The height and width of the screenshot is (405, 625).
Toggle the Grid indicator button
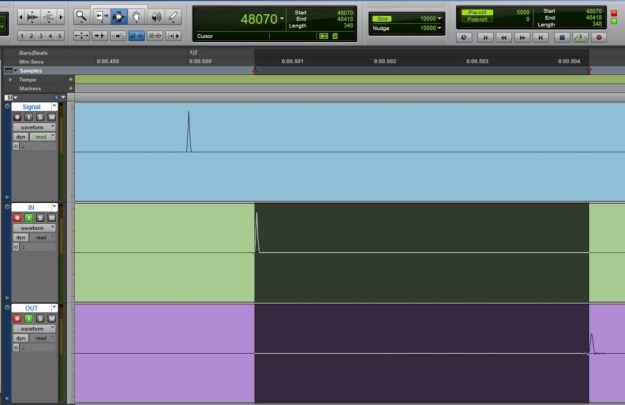coord(382,19)
